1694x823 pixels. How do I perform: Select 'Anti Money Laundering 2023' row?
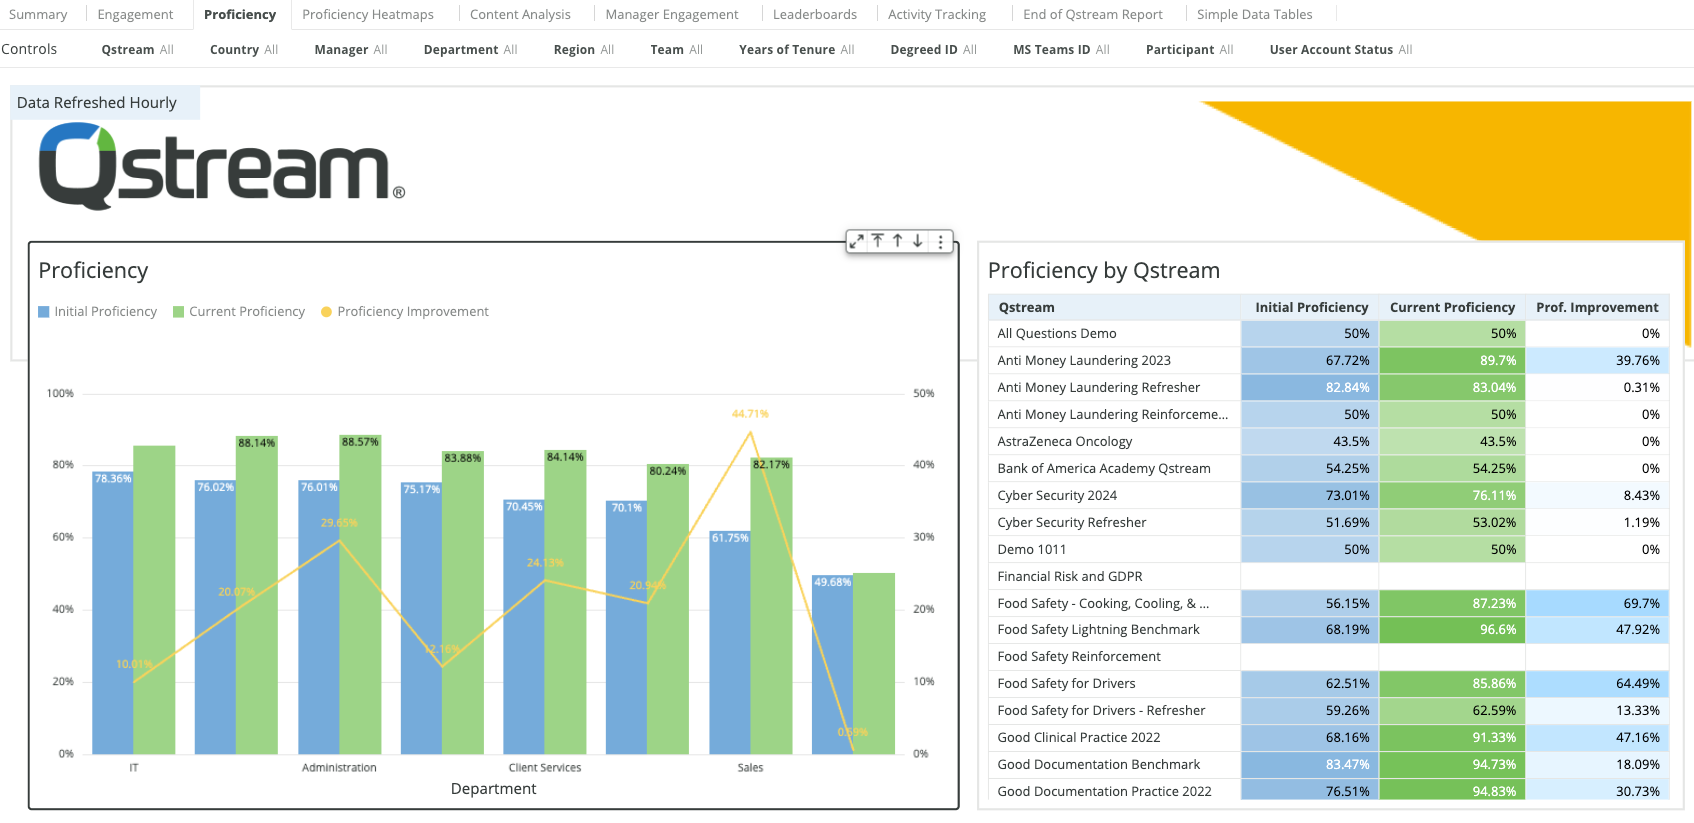(1328, 361)
